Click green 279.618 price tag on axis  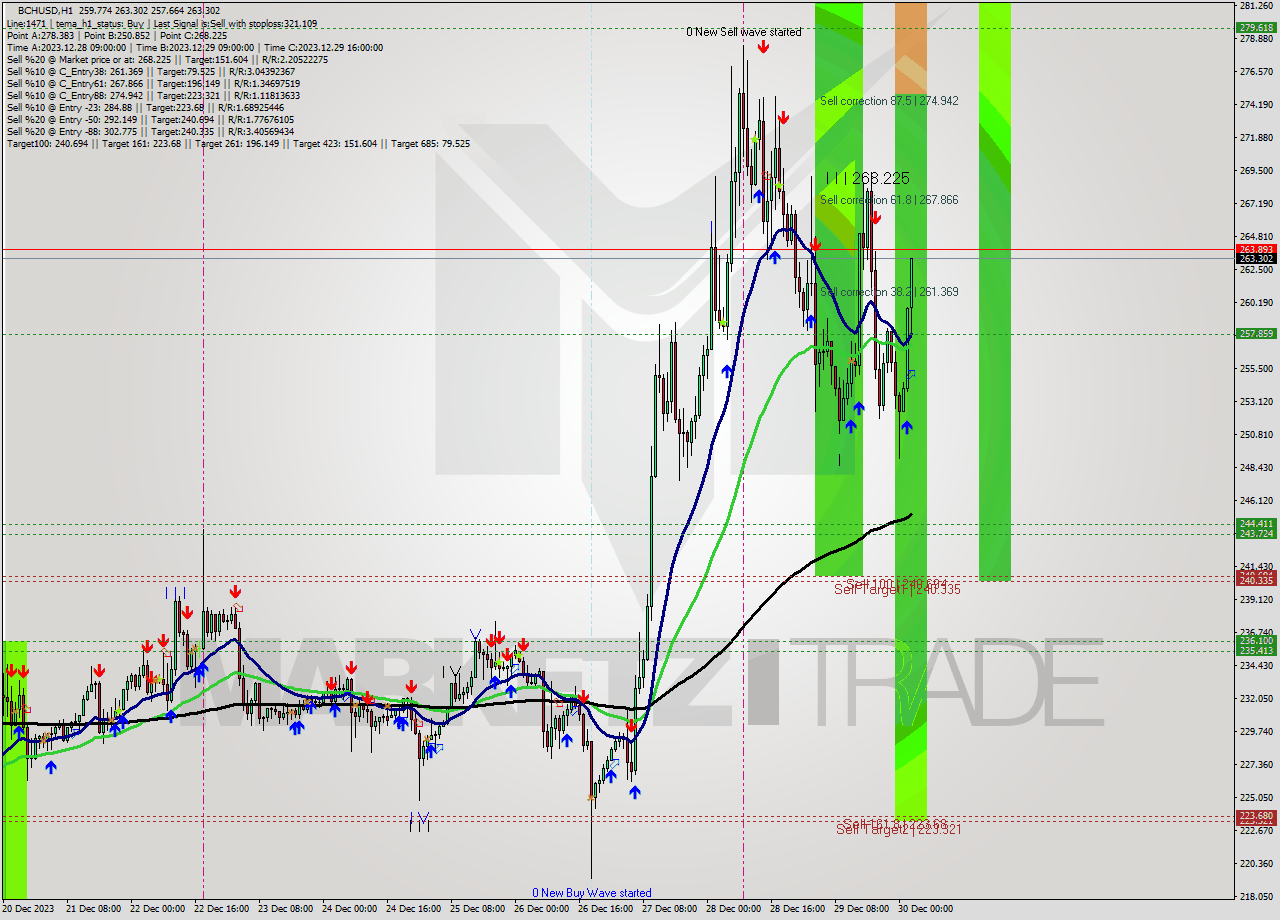(x=1256, y=28)
